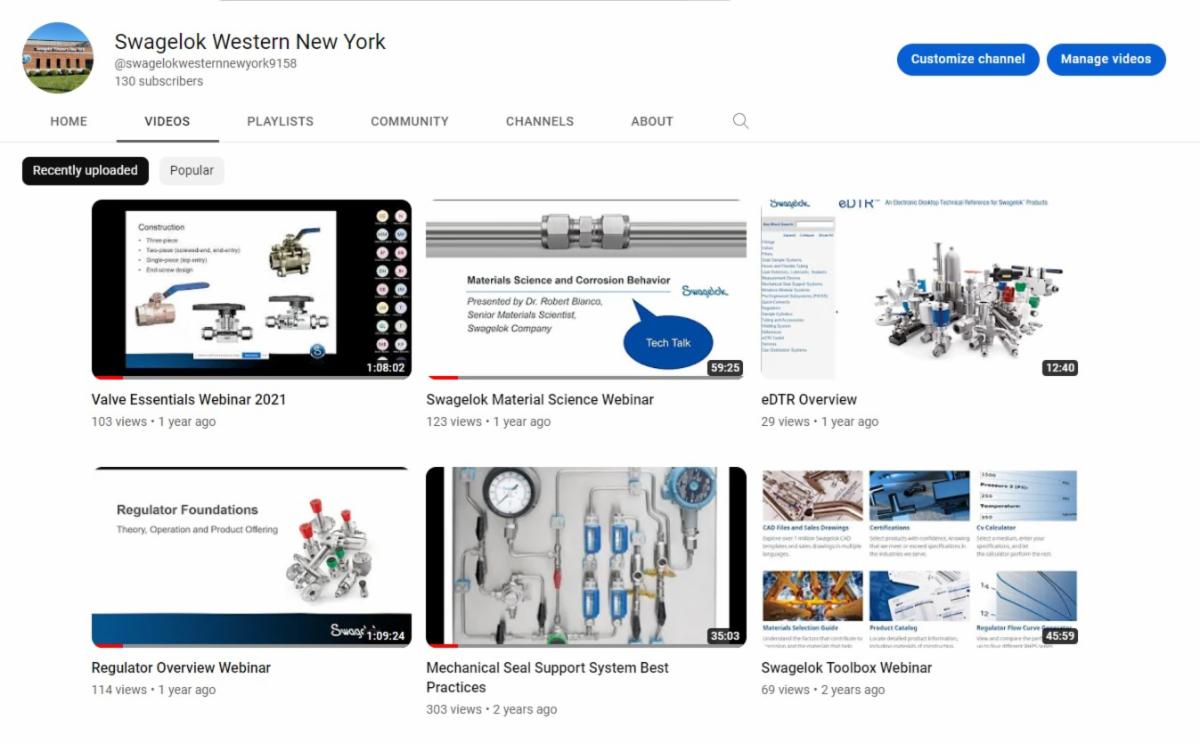Viewport: 1200px width, 744px height.
Task: Click the 103 views • 1 year ago text
Action: pos(154,422)
